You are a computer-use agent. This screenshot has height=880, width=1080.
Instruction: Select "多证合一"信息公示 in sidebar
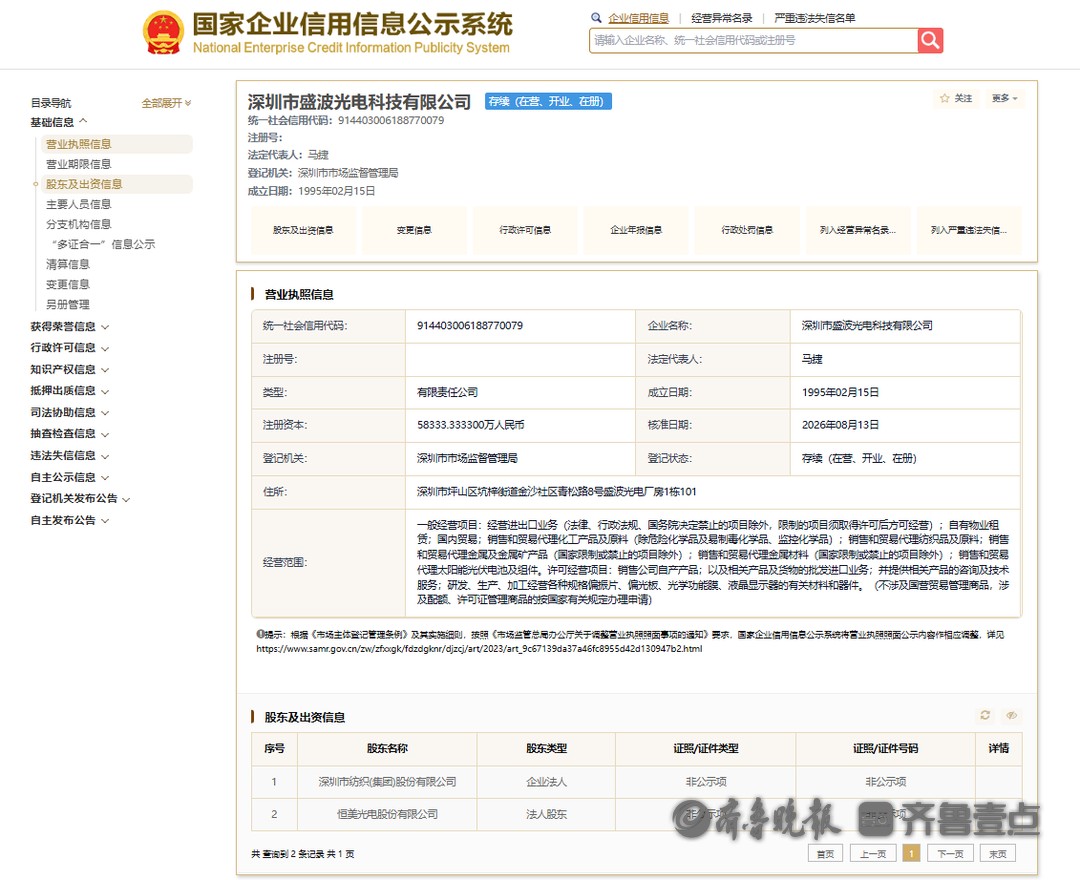pos(103,244)
